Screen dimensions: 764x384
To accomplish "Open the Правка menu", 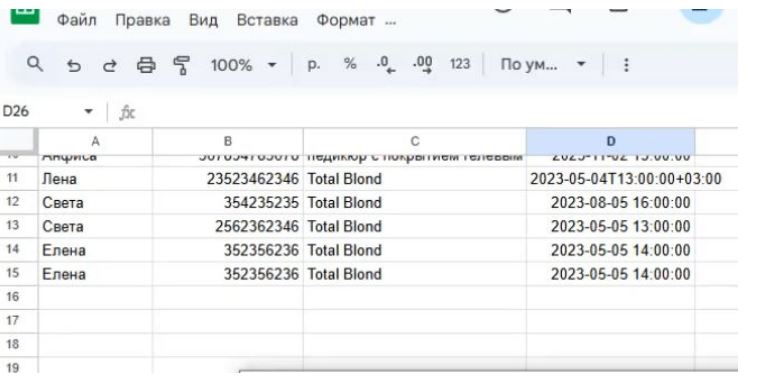I will click(143, 20).
